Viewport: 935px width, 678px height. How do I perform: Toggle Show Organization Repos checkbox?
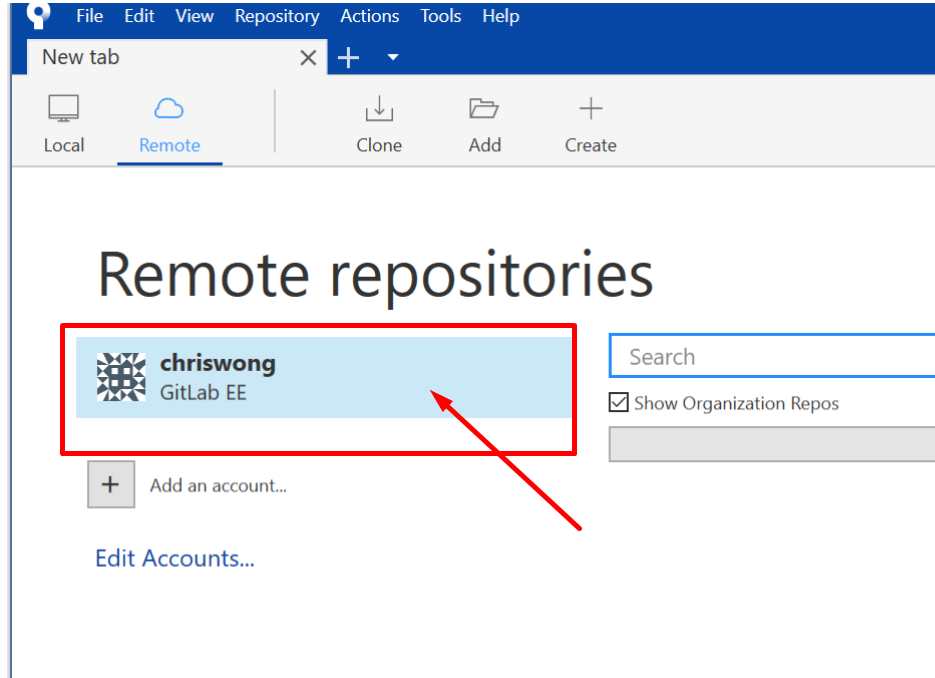tap(619, 403)
